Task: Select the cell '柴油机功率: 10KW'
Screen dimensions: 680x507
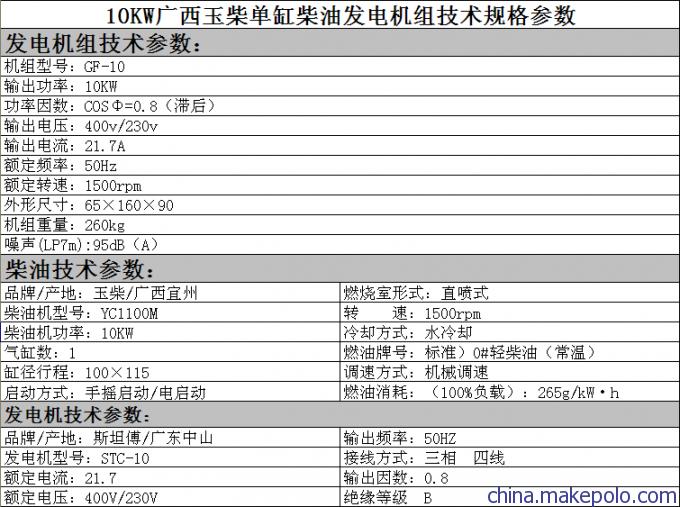Action: click(170, 332)
